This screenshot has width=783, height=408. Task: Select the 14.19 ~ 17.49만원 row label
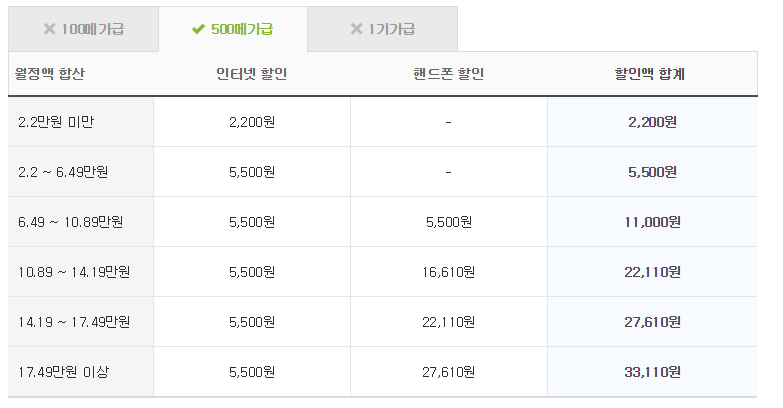tap(73, 322)
